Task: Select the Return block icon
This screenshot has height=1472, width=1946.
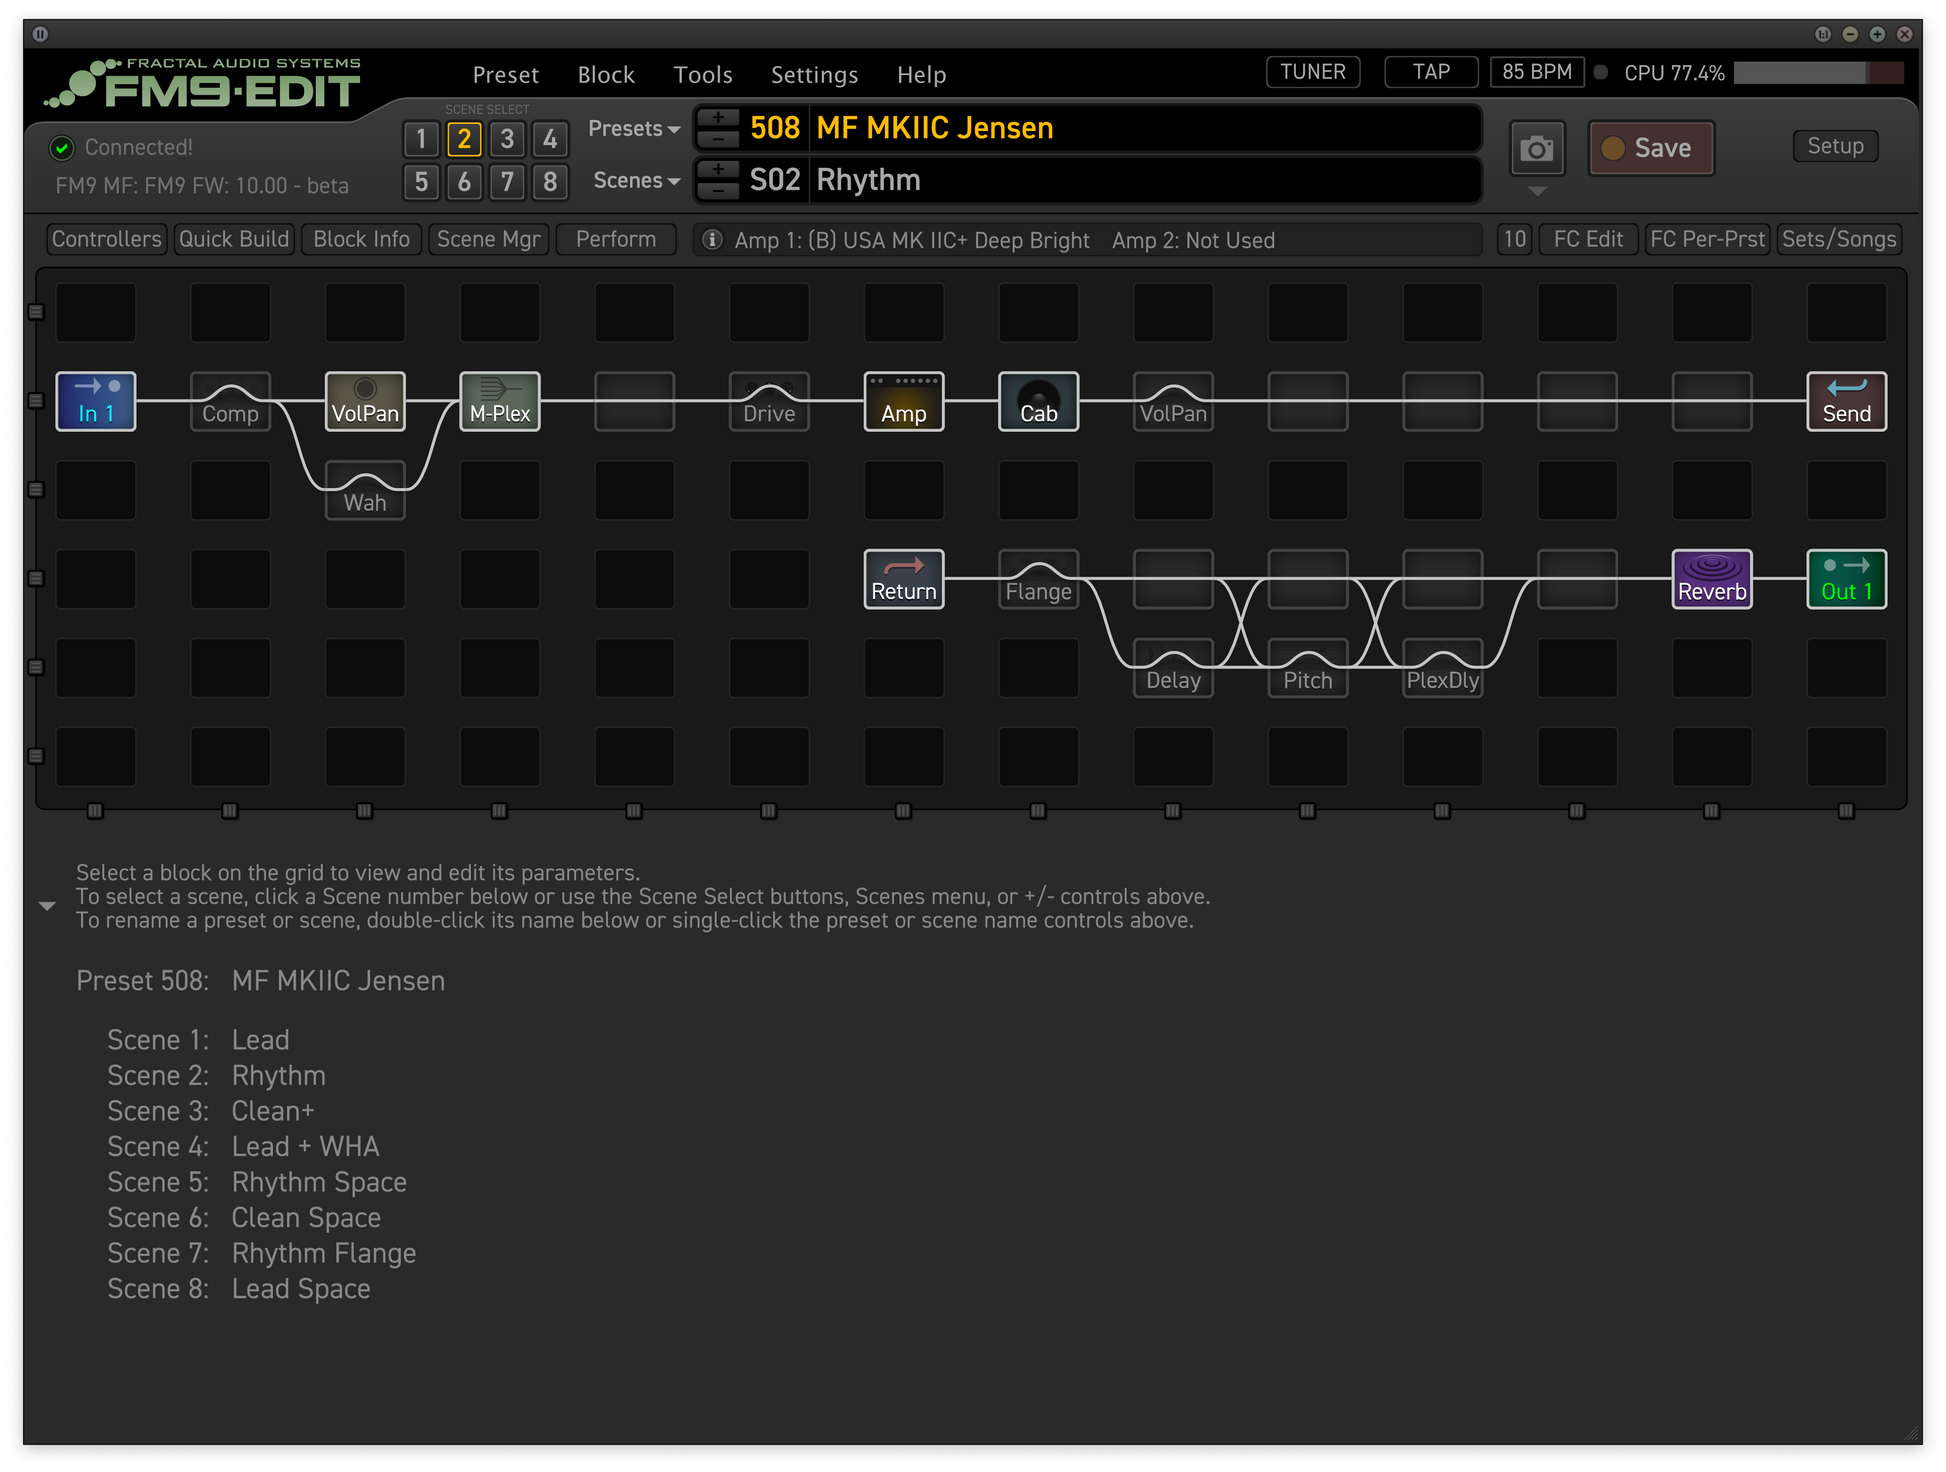Action: tap(903, 579)
